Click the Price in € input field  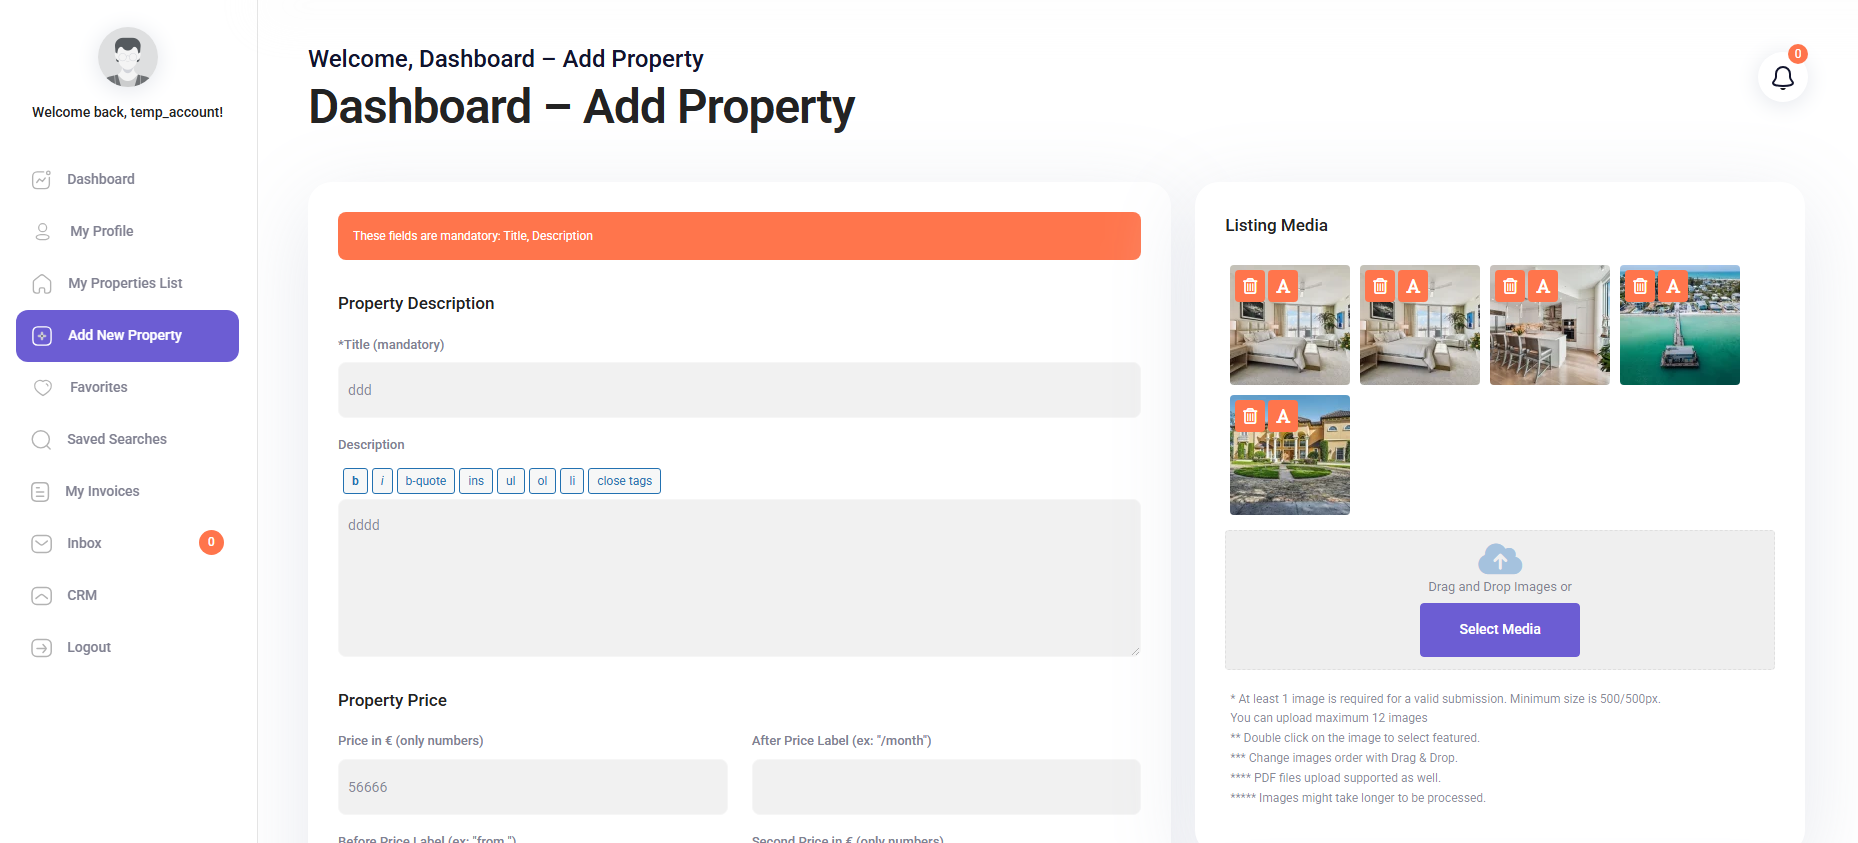[x=533, y=787]
